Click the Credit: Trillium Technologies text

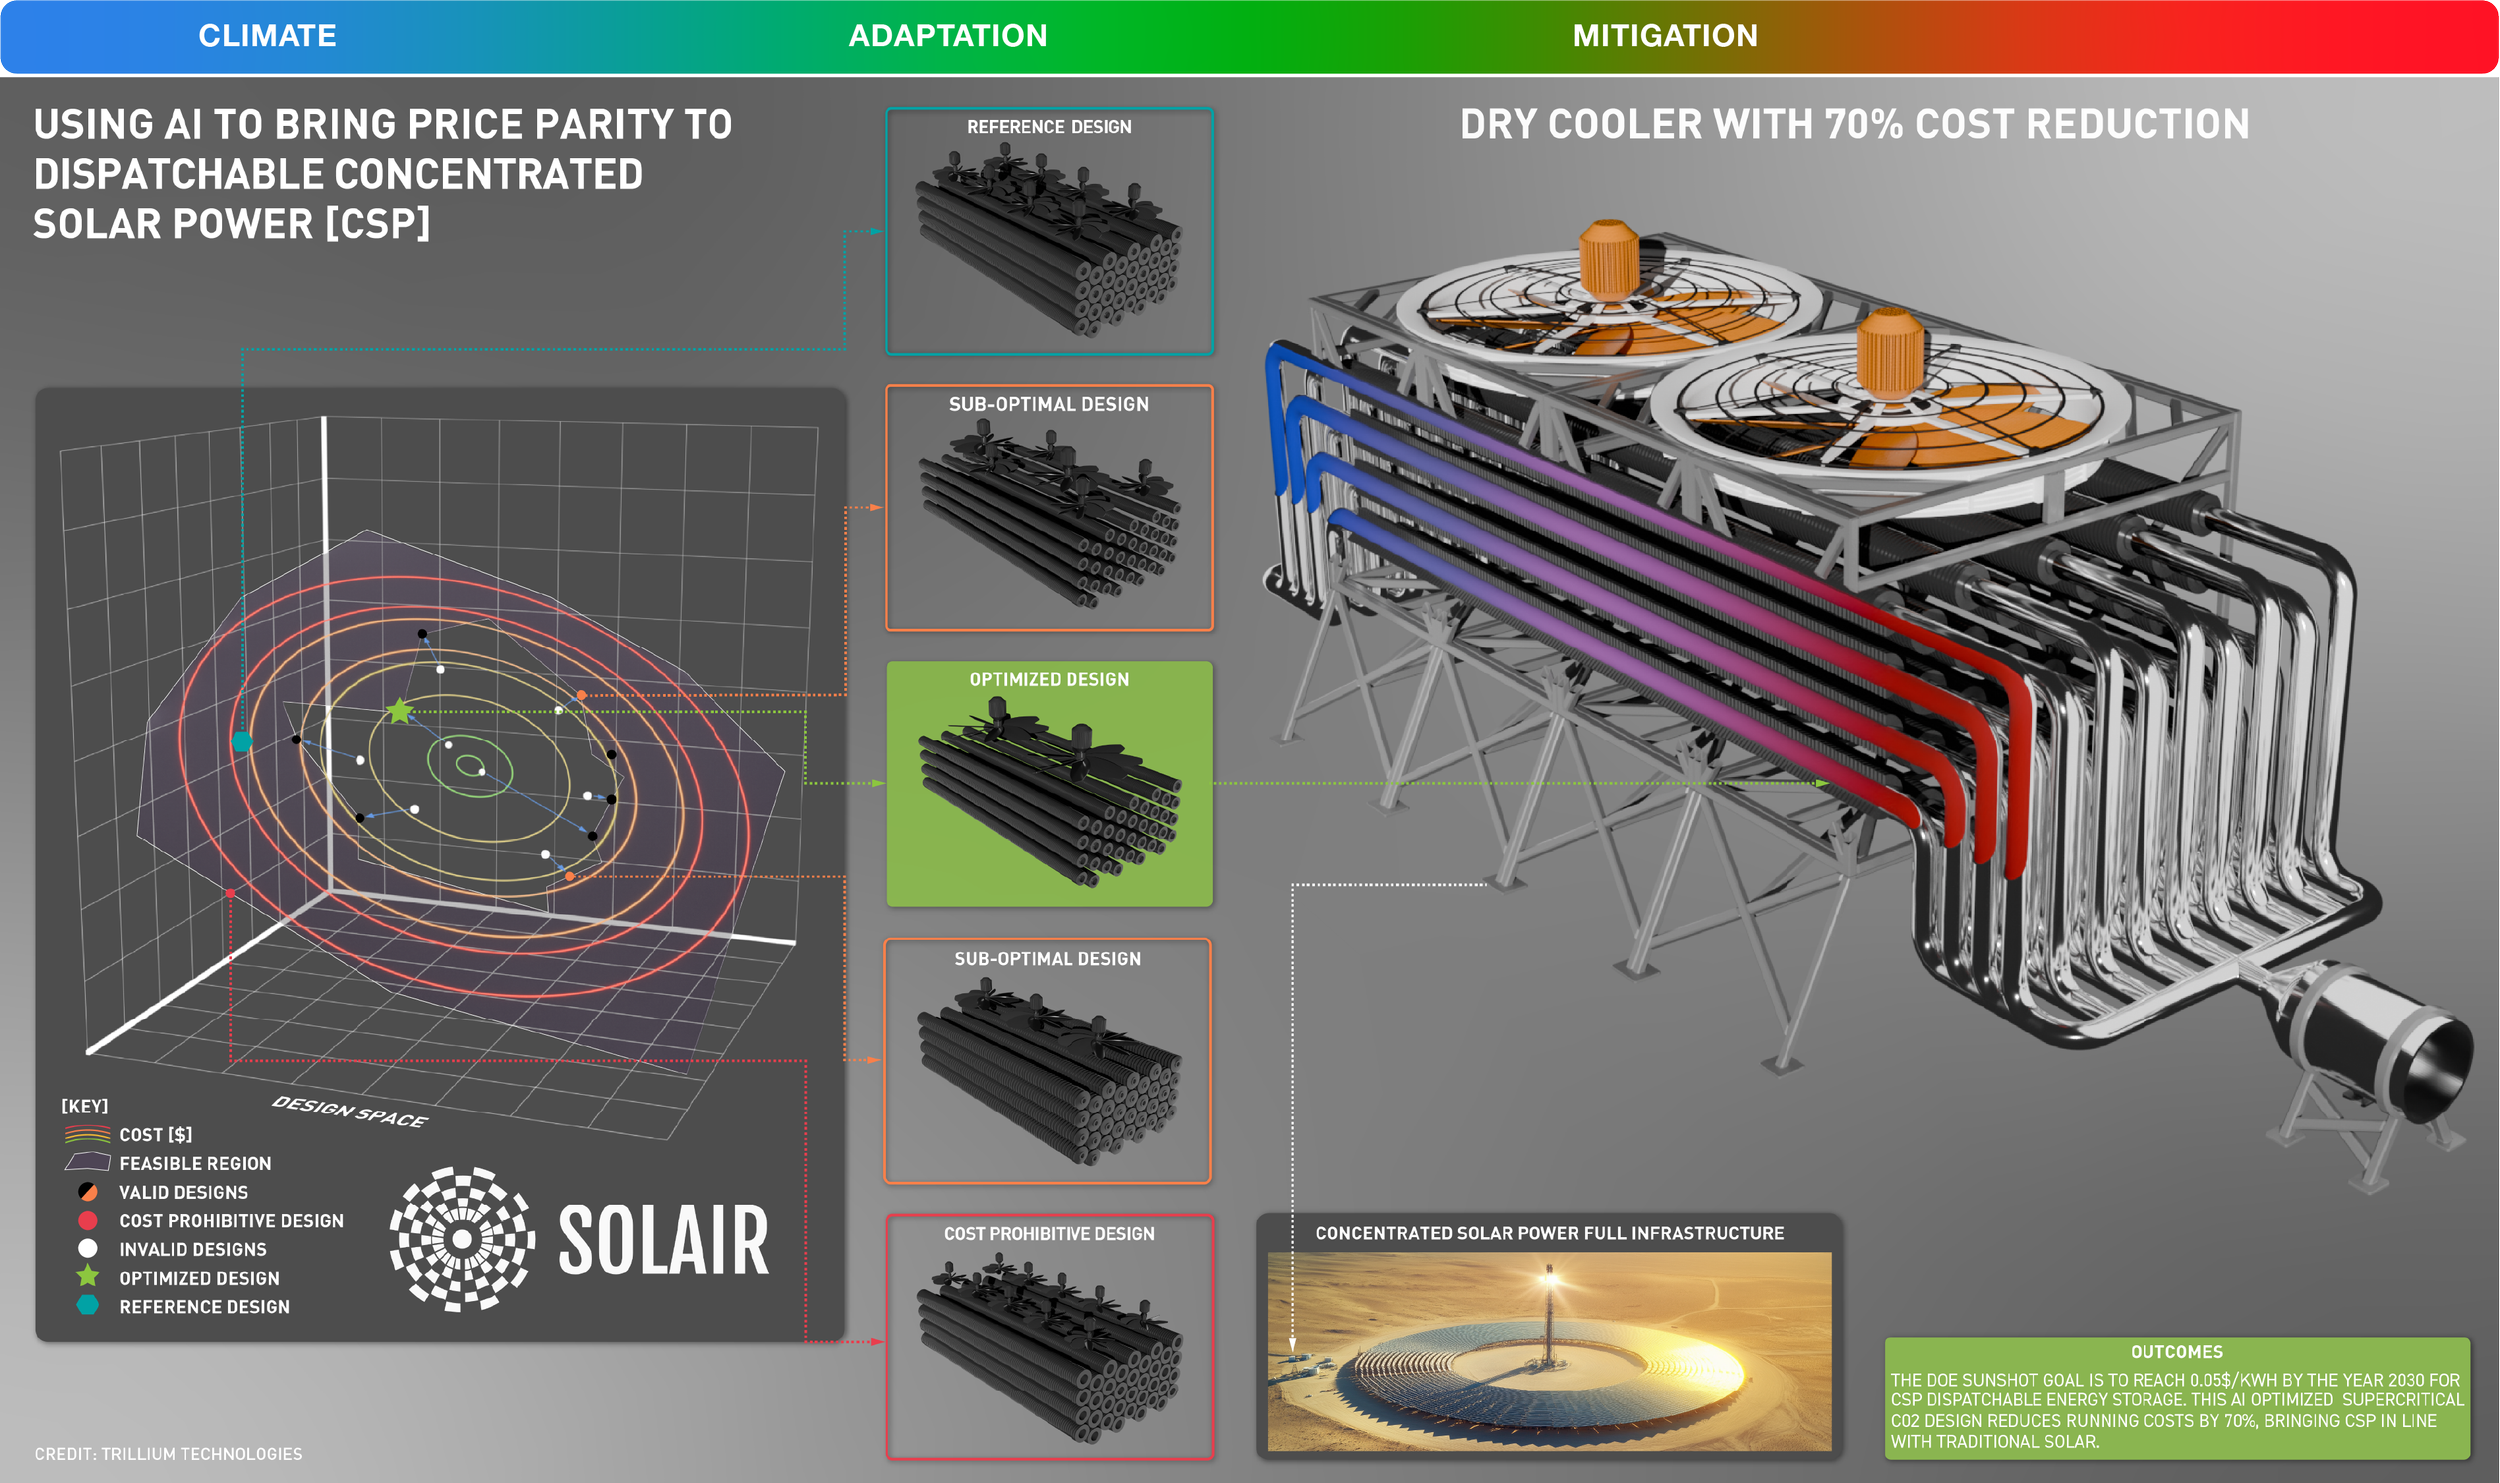(168, 1454)
